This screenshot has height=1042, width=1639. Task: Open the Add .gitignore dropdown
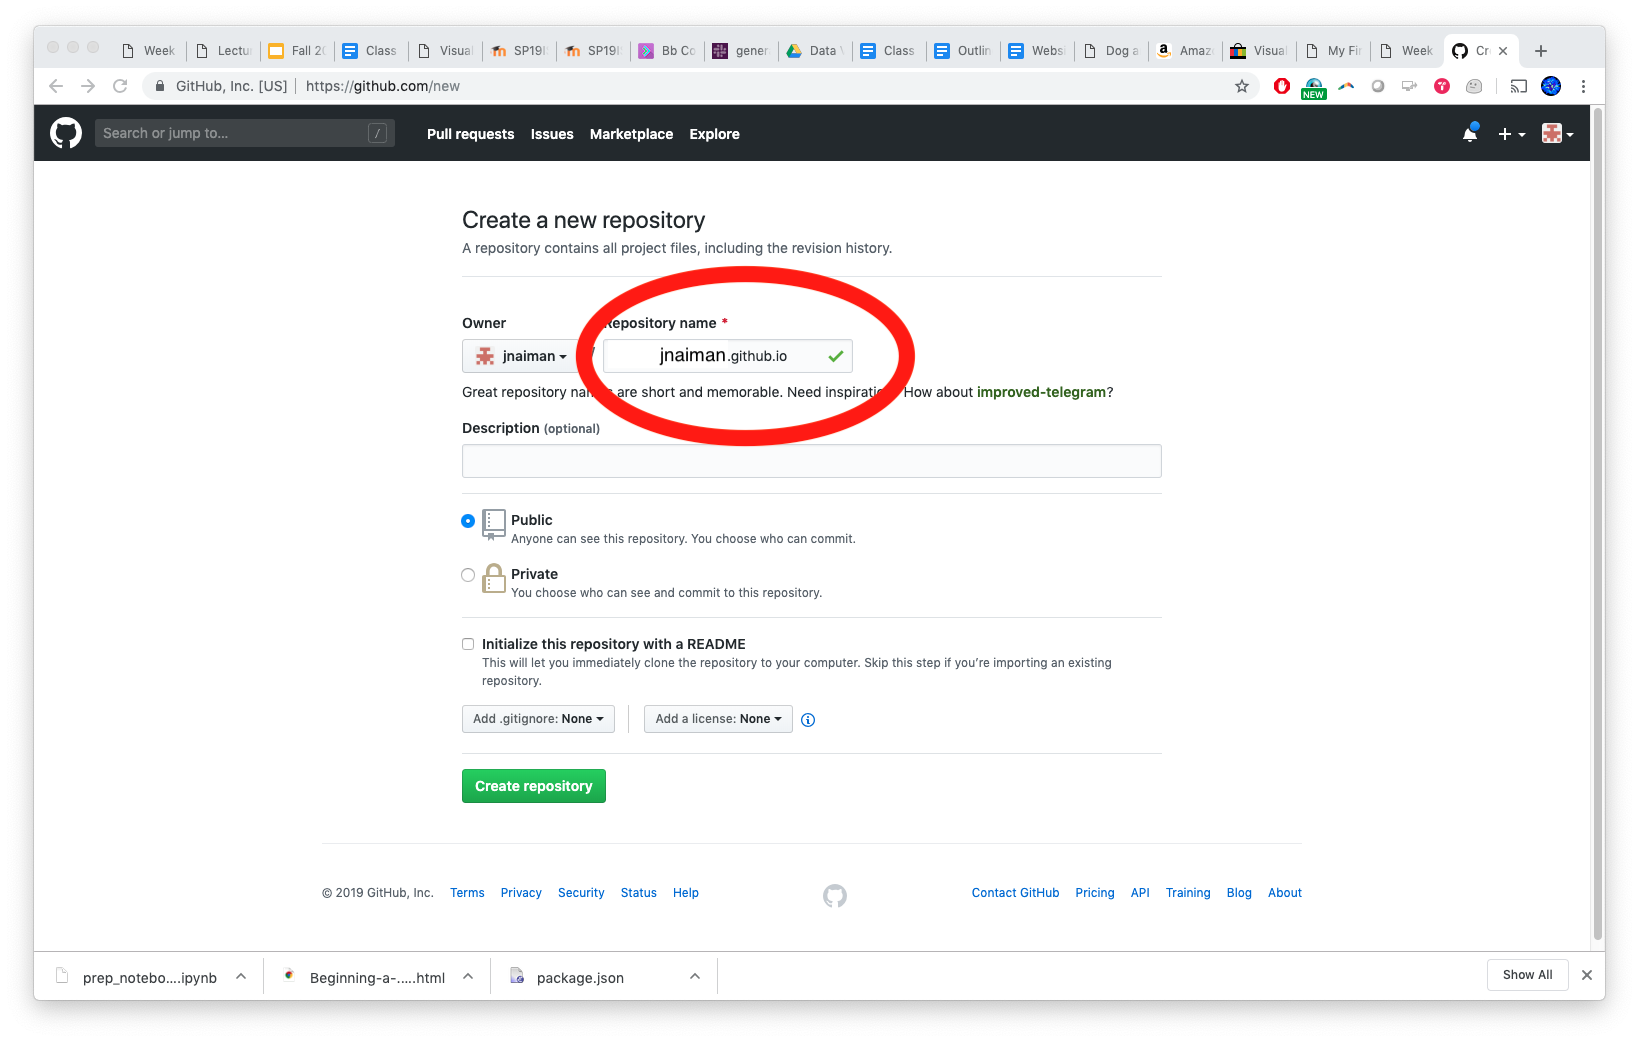click(538, 719)
